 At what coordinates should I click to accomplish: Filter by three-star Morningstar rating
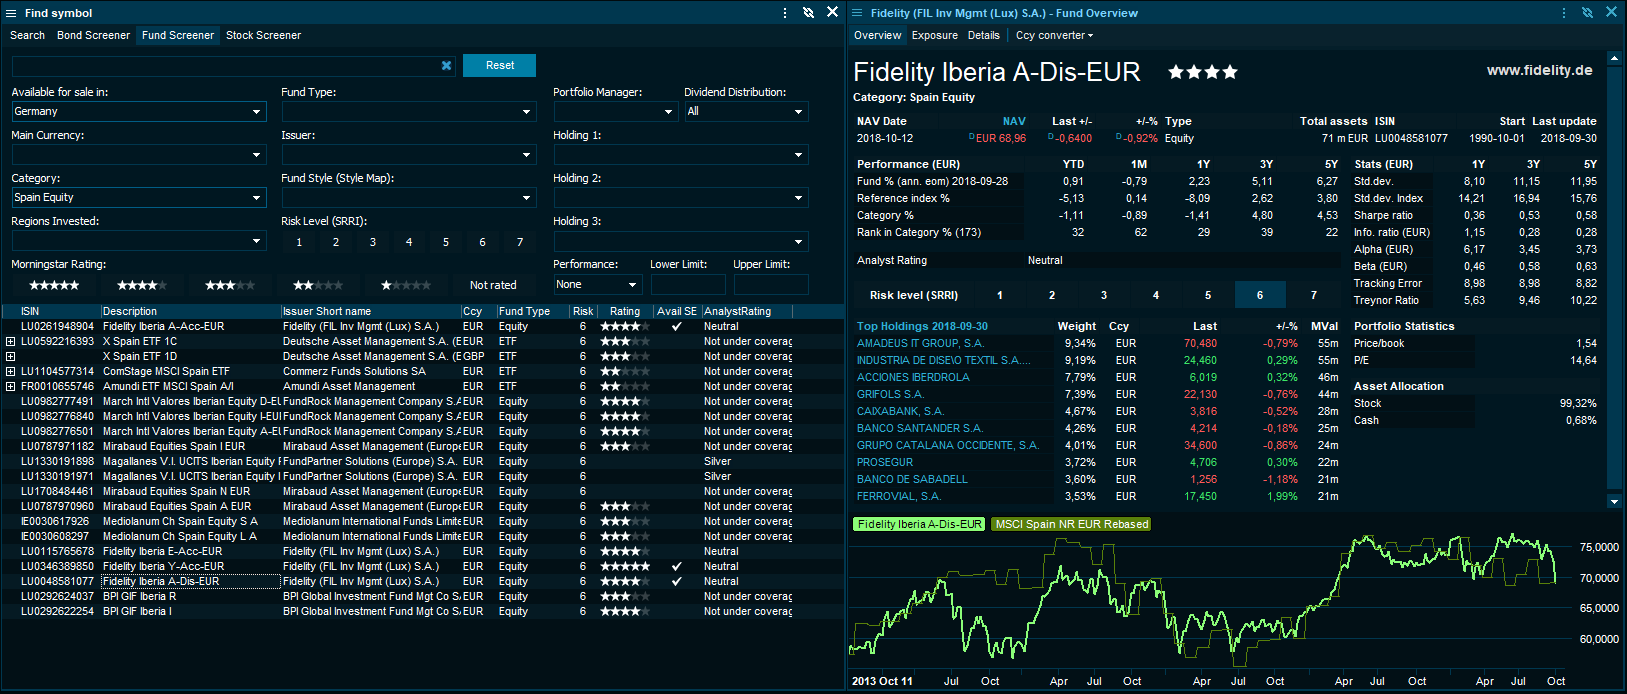(230, 285)
